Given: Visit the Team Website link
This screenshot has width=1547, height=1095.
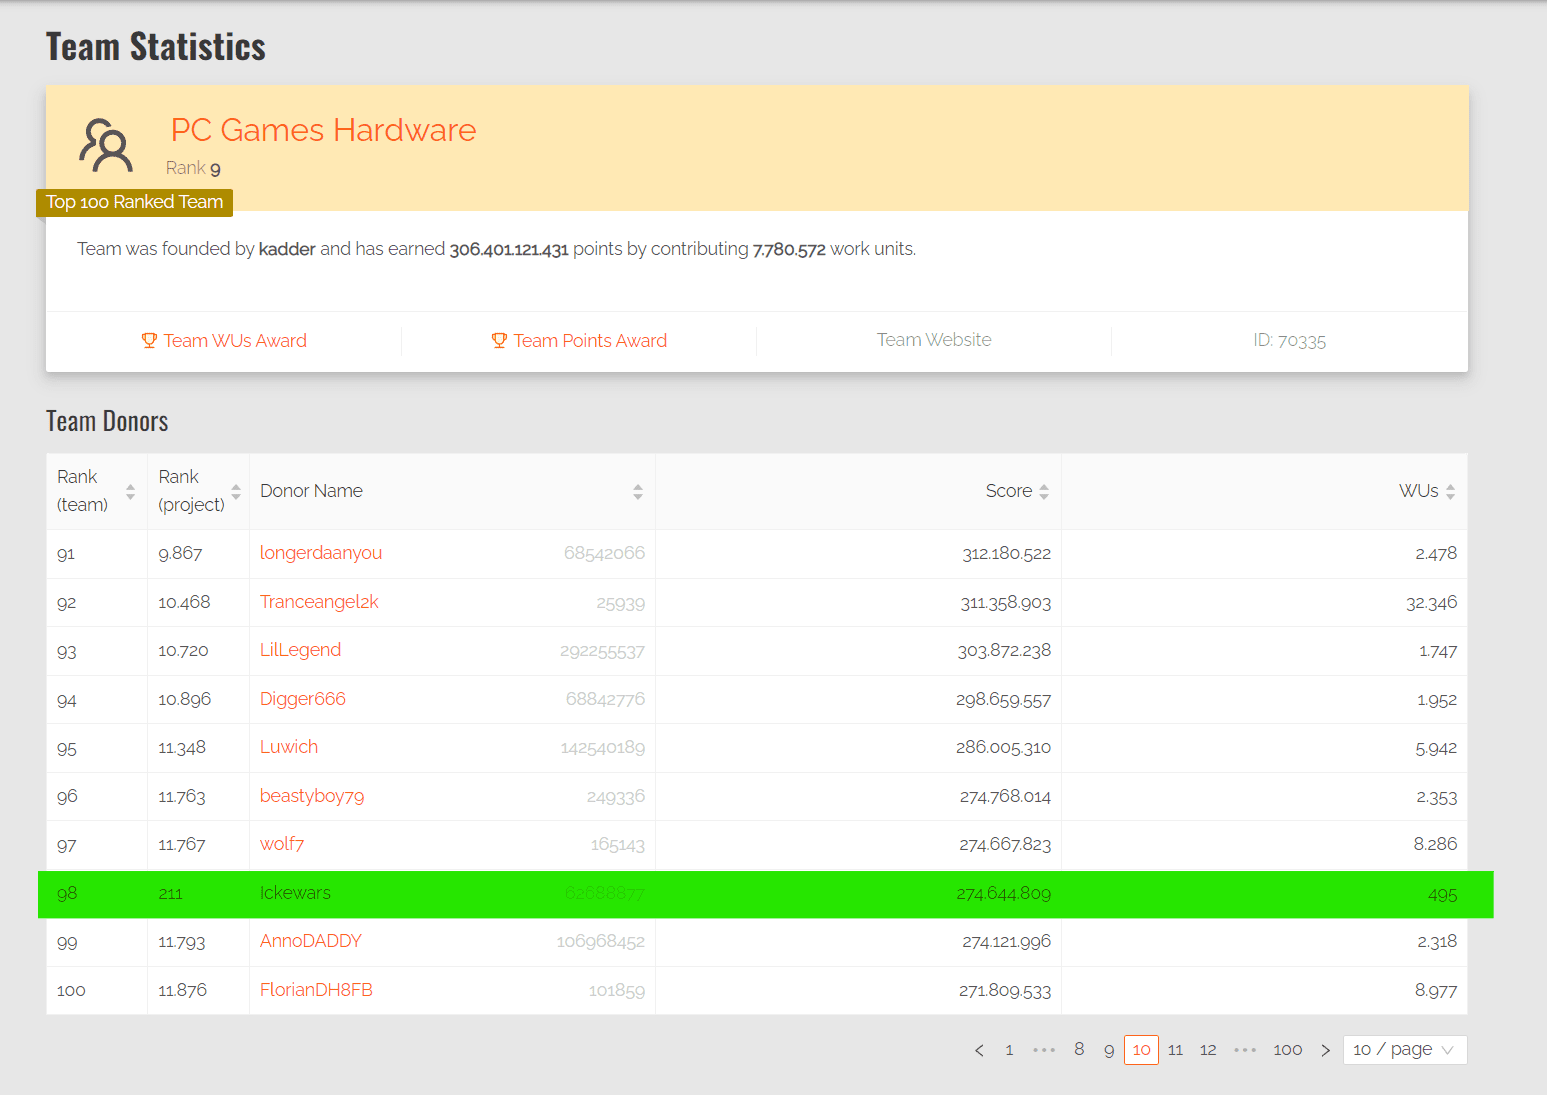Looking at the screenshot, I should (x=934, y=340).
